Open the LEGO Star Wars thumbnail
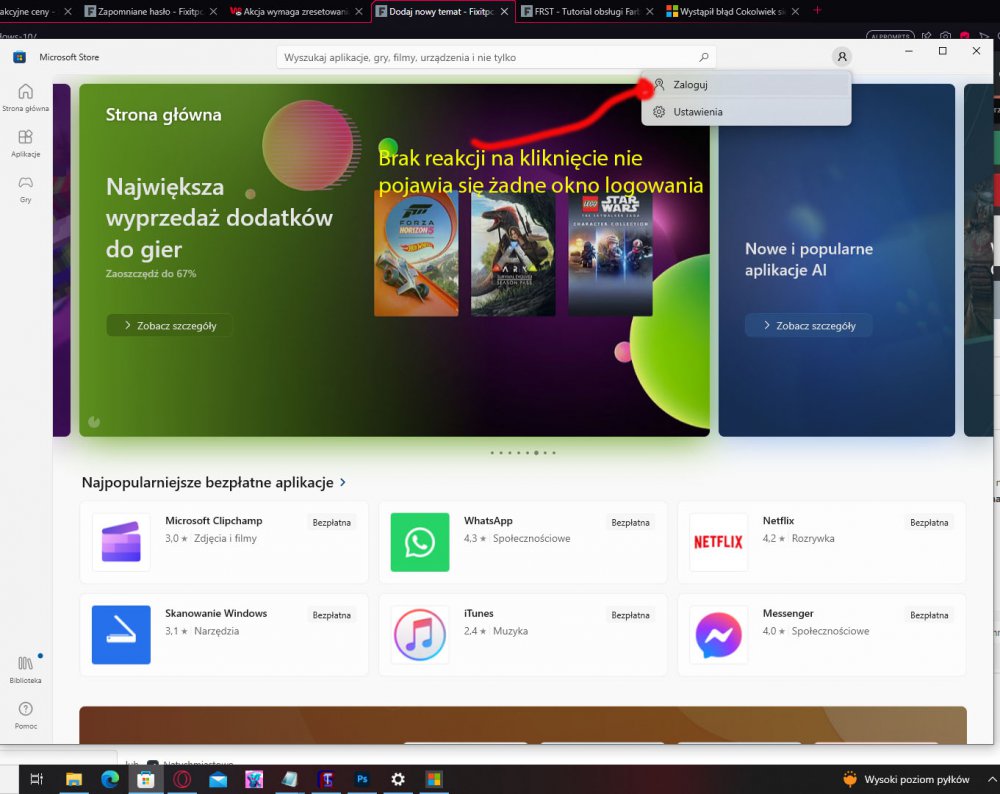1000x794 pixels. (x=610, y=252)
